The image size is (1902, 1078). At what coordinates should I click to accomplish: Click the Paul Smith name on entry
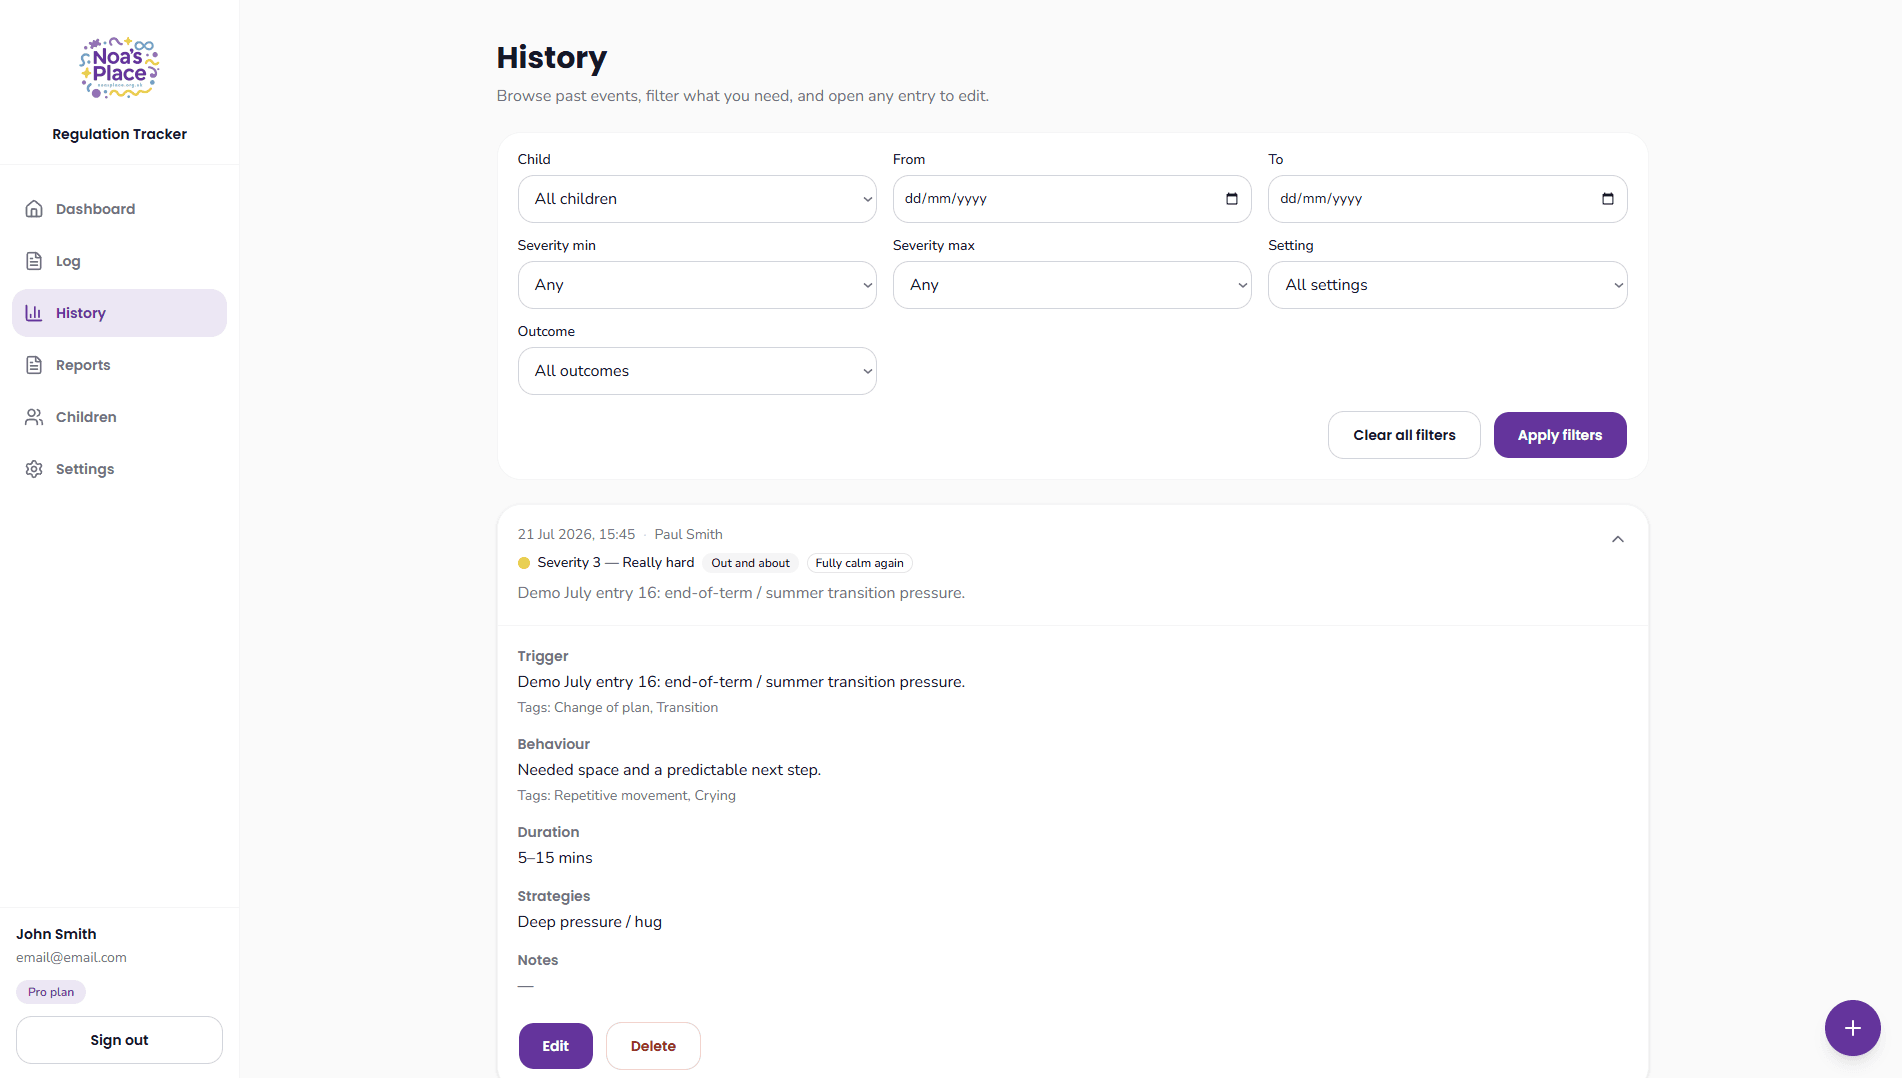(x=688, y=534)
